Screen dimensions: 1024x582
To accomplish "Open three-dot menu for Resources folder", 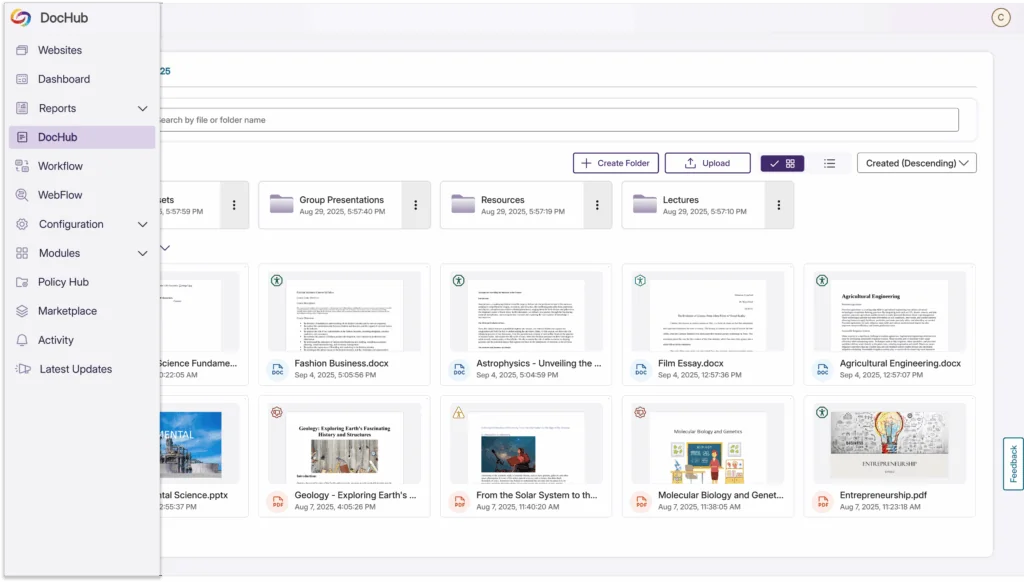I will [x=597, y=205].
